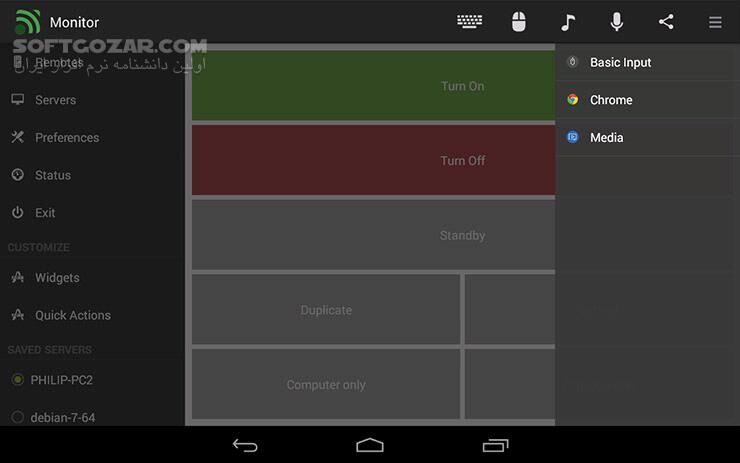This screenshot has width=740, height=463.
Task: Open Status in the sidebar
Action: (x=92, y=175)
